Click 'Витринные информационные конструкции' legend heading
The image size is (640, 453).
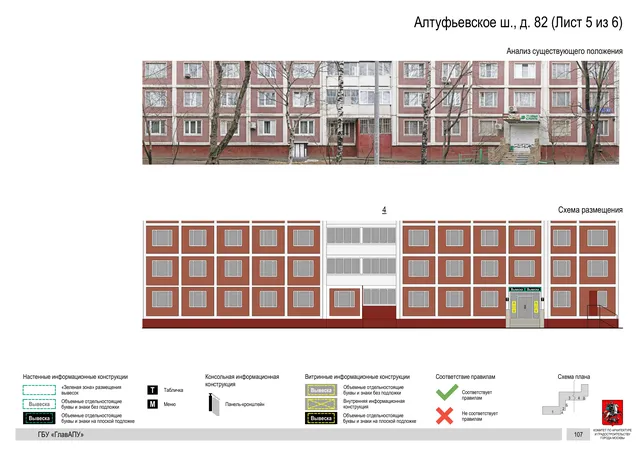[357, 377]
